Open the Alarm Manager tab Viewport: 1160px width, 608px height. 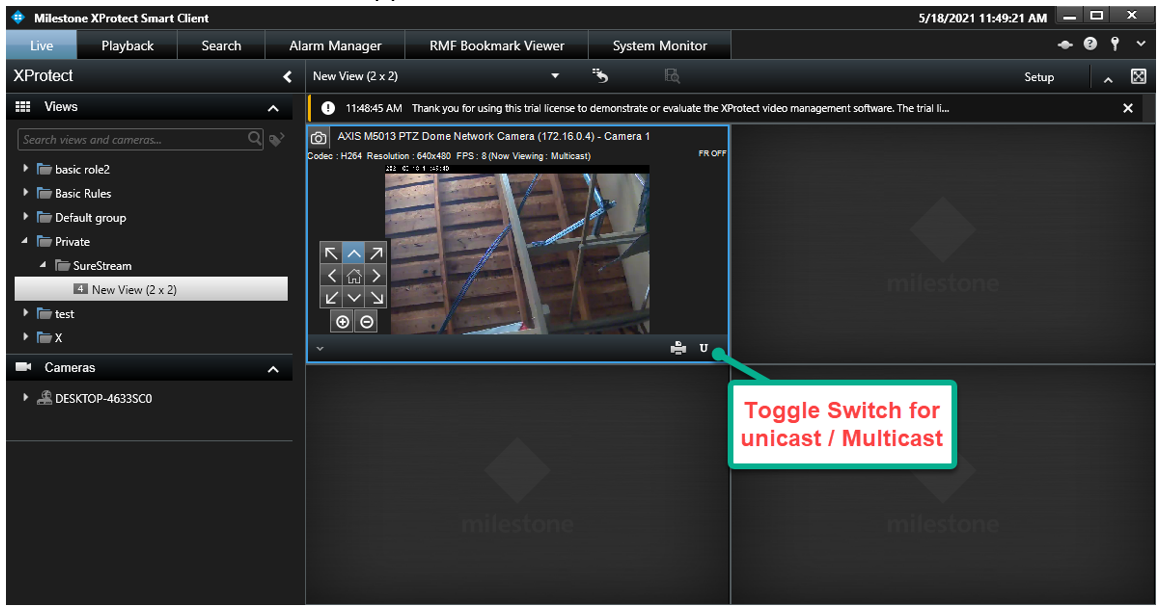pos(335,46)
